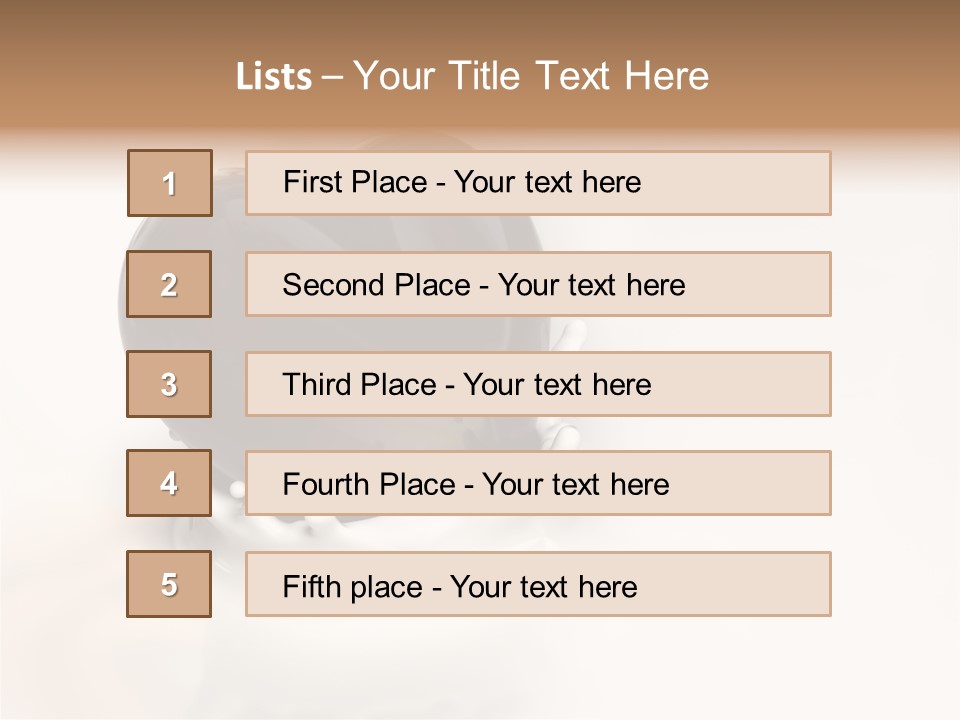The height and width of the screenshot is (720, 960).
Task: Click the word 'Fifth' in list item five
Action: coord(311,586)
